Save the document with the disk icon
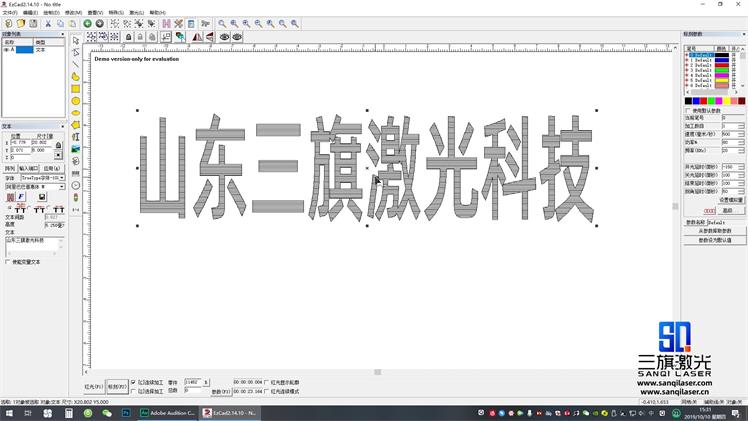The image size is (748, 421). pyautogui.click(x=33, y=23)
